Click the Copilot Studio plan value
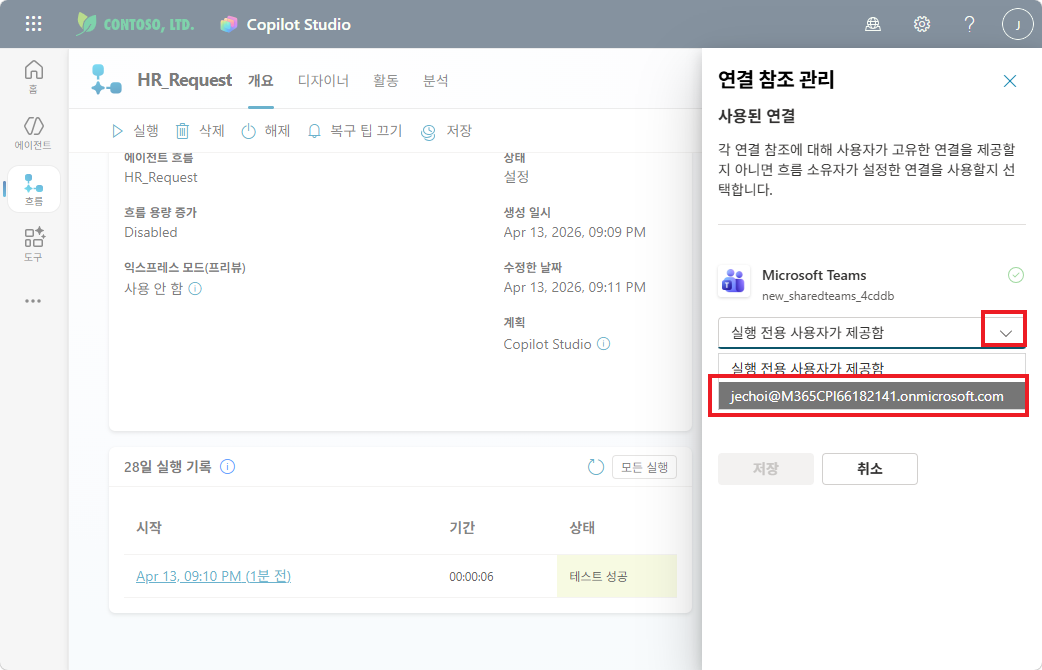 pyautogui.click(x=548, y=344)
